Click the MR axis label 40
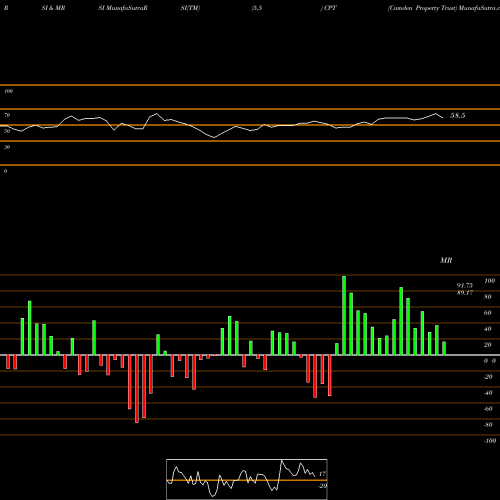This screenshot has height=500, width=500. [x=488, y=329]
